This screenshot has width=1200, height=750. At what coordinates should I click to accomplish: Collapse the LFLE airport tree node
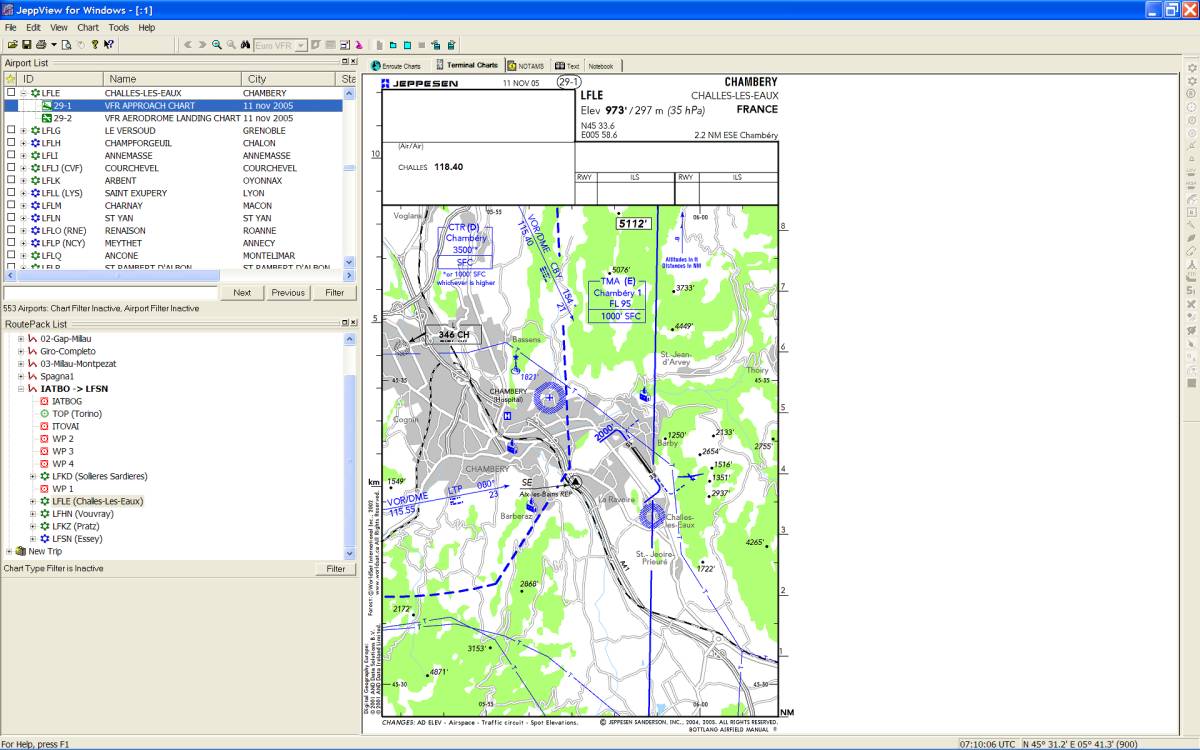23,93
